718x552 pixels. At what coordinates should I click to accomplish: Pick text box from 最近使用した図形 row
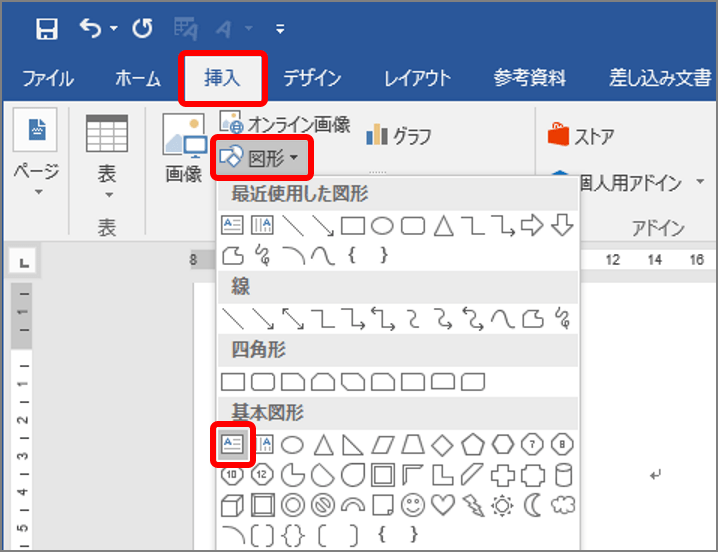pos(232,225)
